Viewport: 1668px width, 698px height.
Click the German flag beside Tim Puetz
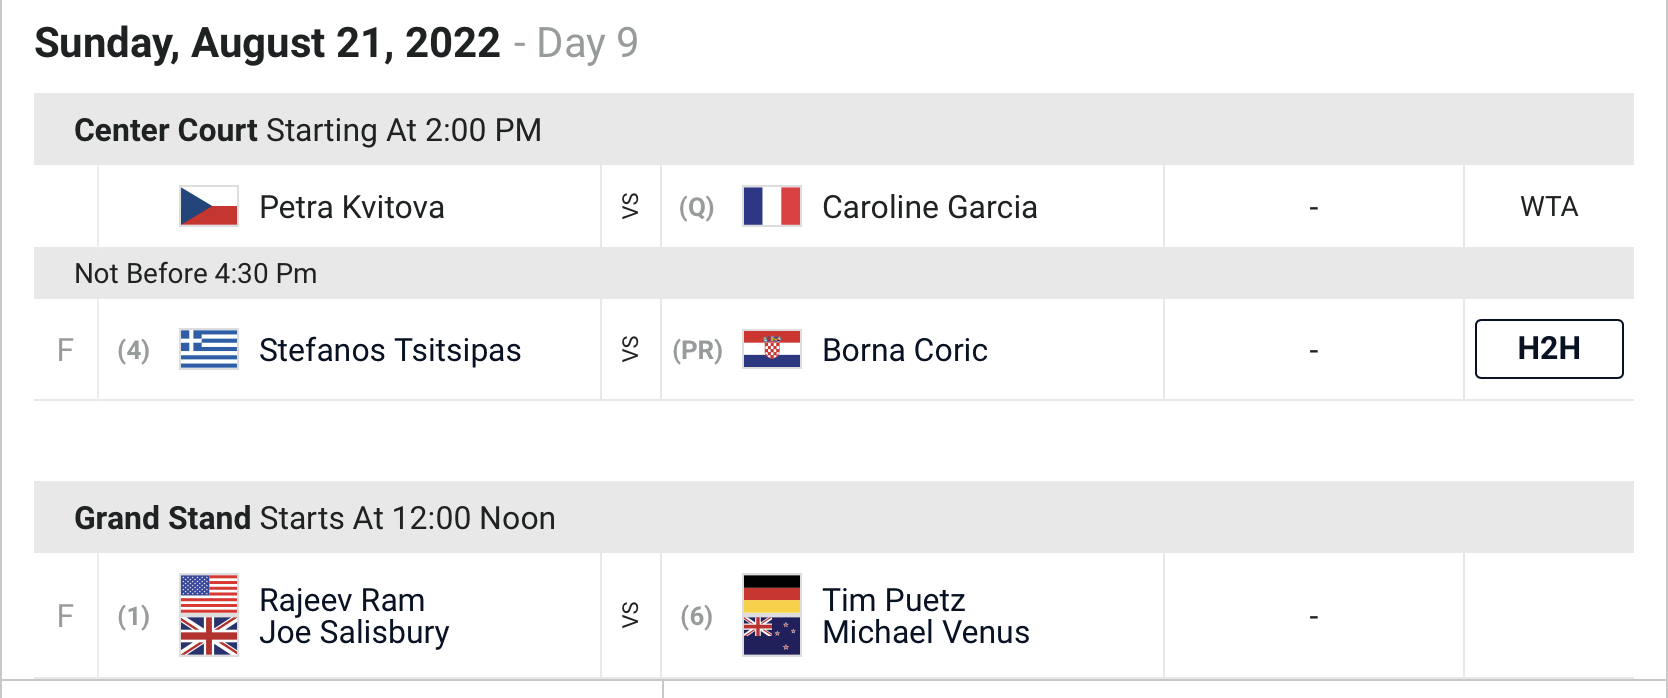pyautogui.click(x=772, y=594)
